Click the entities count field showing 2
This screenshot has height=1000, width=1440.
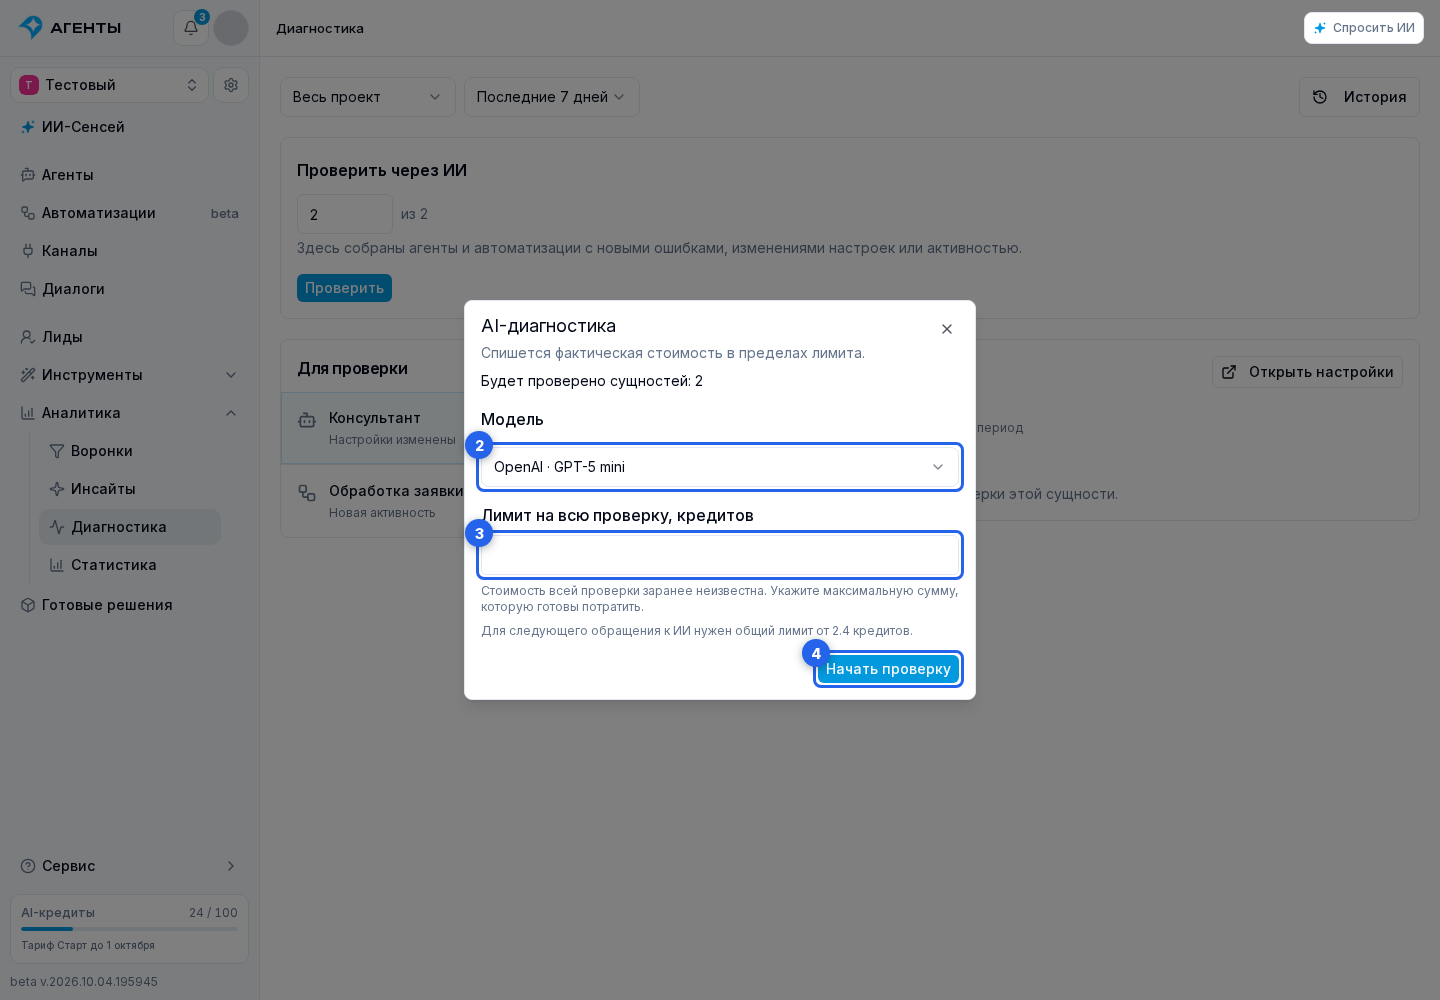point(345,214)
